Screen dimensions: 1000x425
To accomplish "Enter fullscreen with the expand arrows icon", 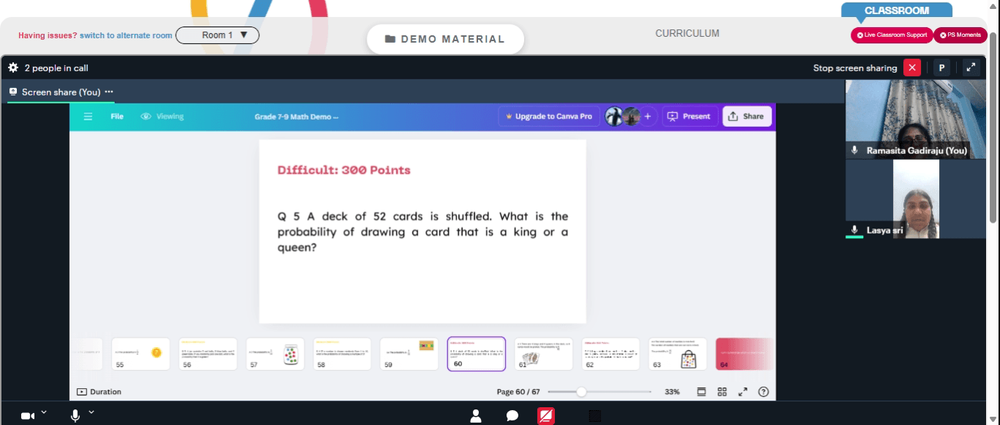I will click(971, 68).
